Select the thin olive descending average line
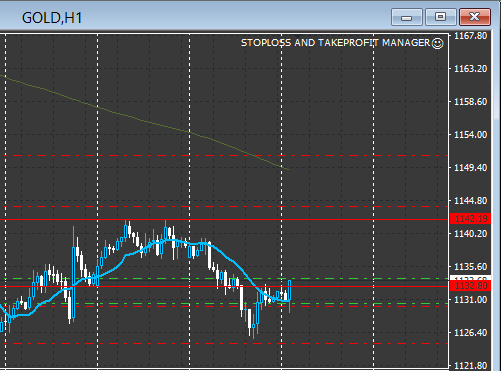This screenshot has width=501, height=371. [143, 121]
